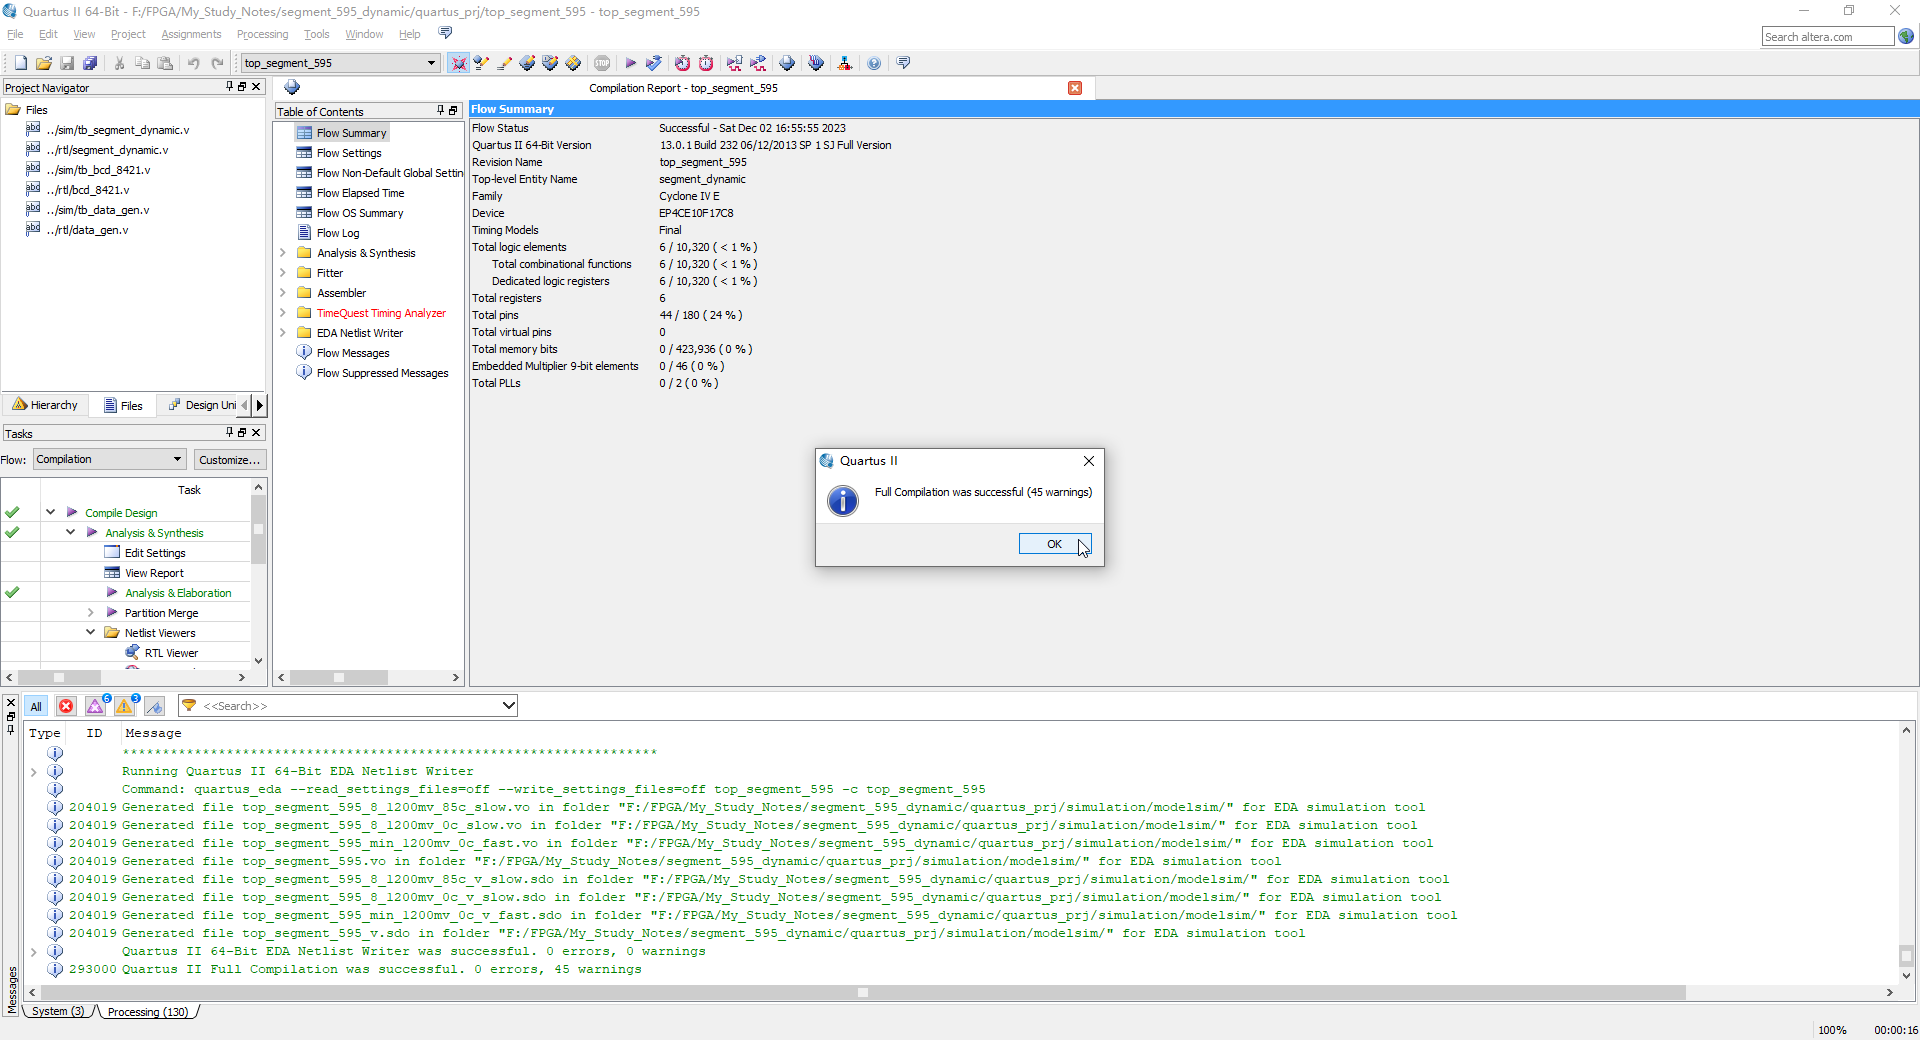Pin the Project Navigator panel
Image resolution: width=1920 pixels, height=1040 pixels.
(x=229, y=87)
